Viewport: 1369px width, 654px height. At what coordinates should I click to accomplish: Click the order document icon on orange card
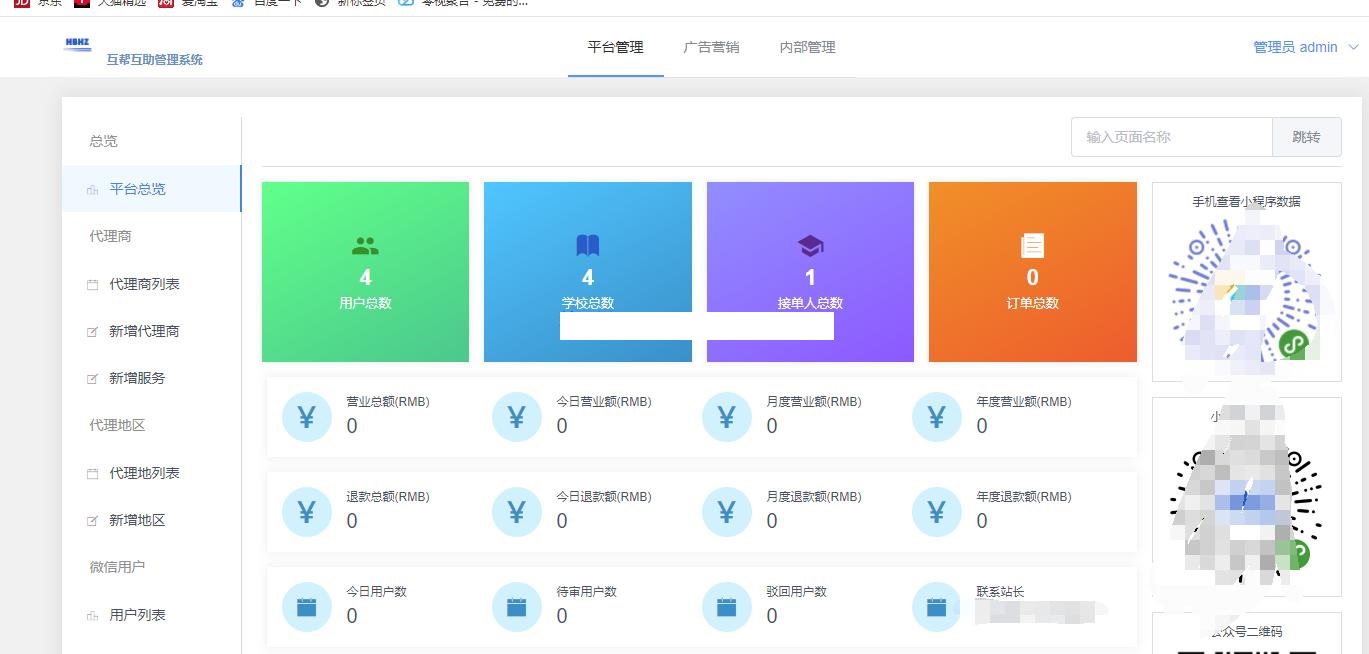(x=1032, y=243)
